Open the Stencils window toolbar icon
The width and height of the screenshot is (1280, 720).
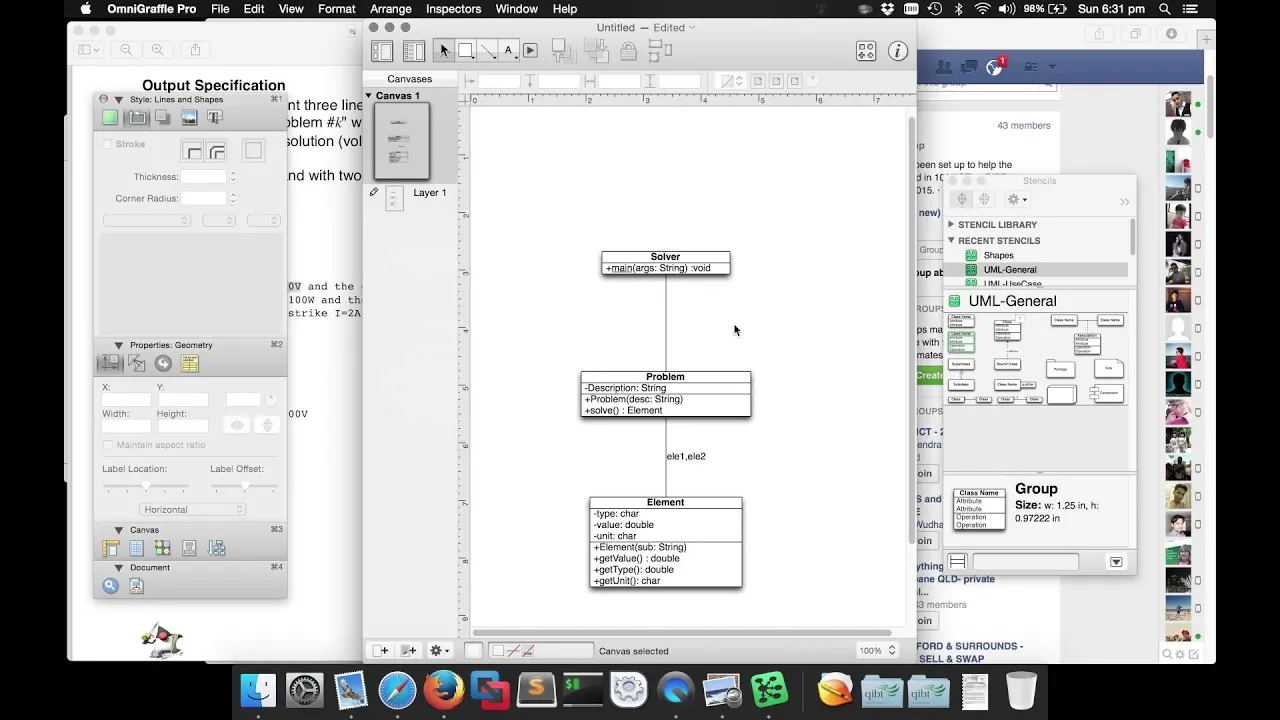click(866, 51)
